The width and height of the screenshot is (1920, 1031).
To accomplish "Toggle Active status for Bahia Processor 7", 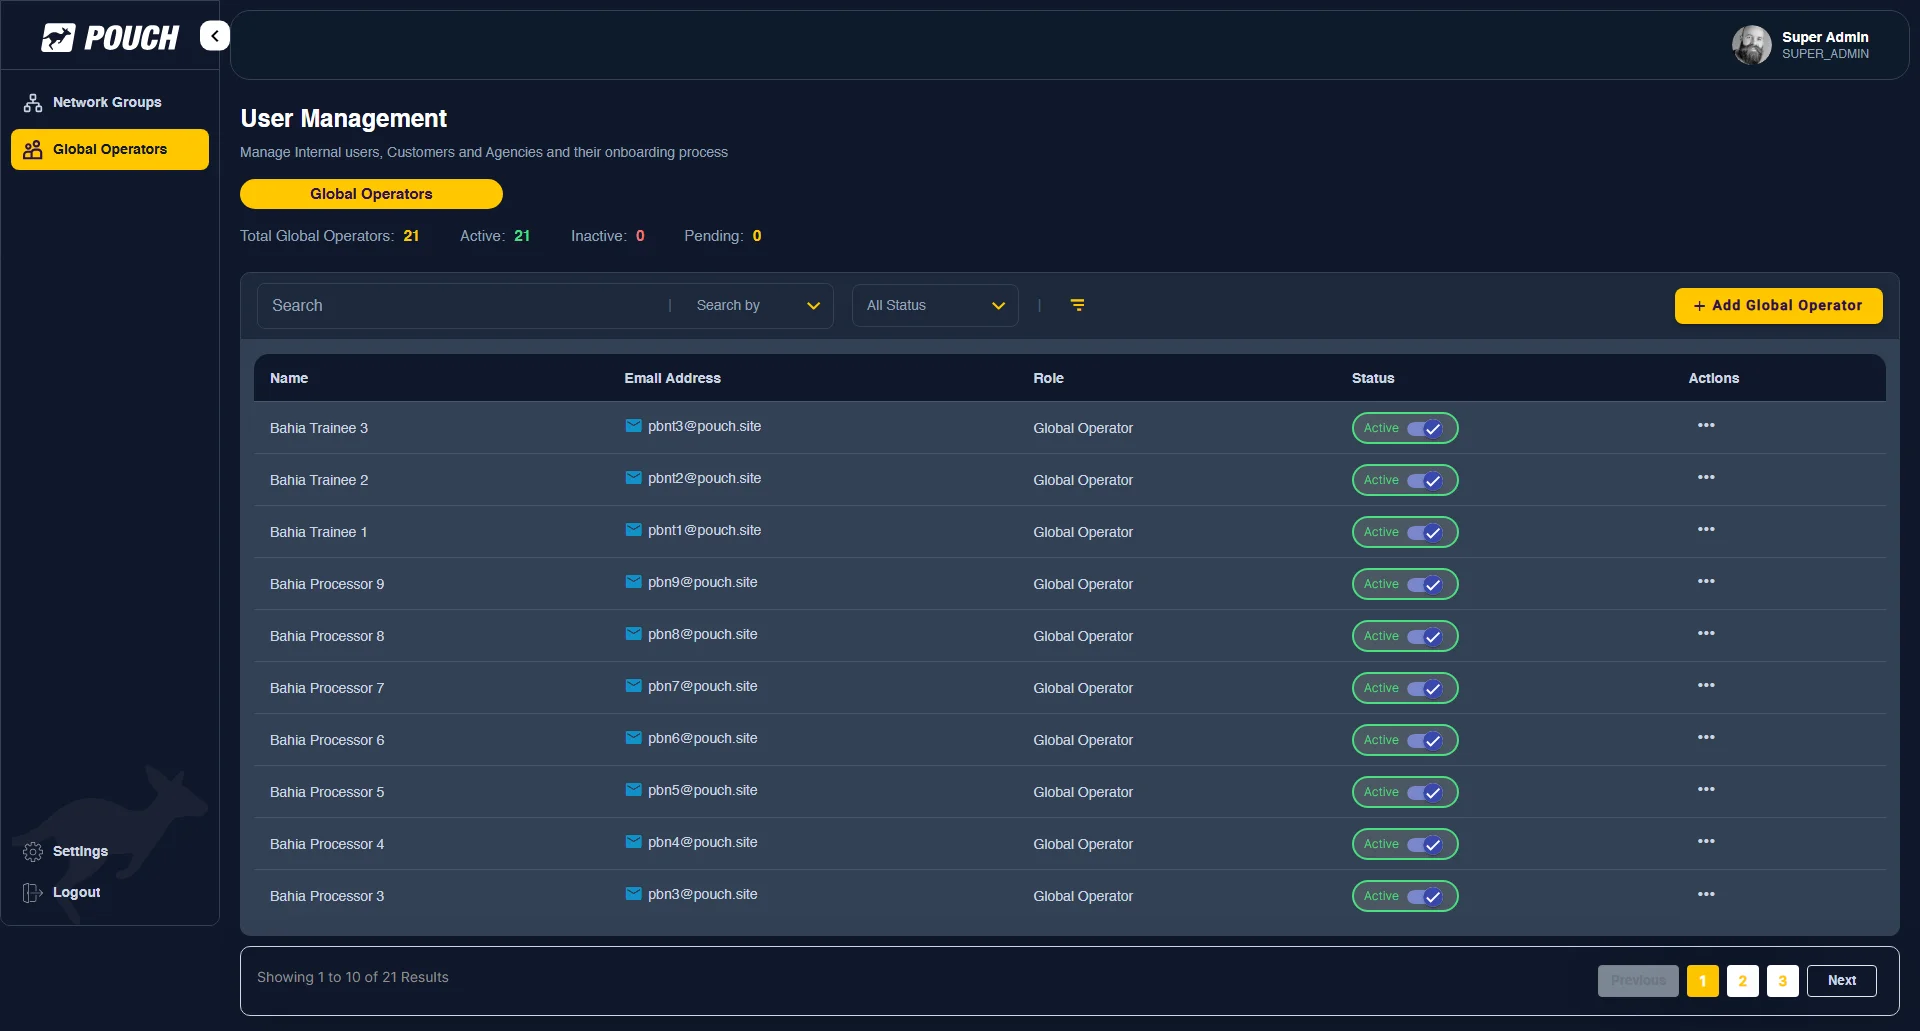I will click(1425, 689).
